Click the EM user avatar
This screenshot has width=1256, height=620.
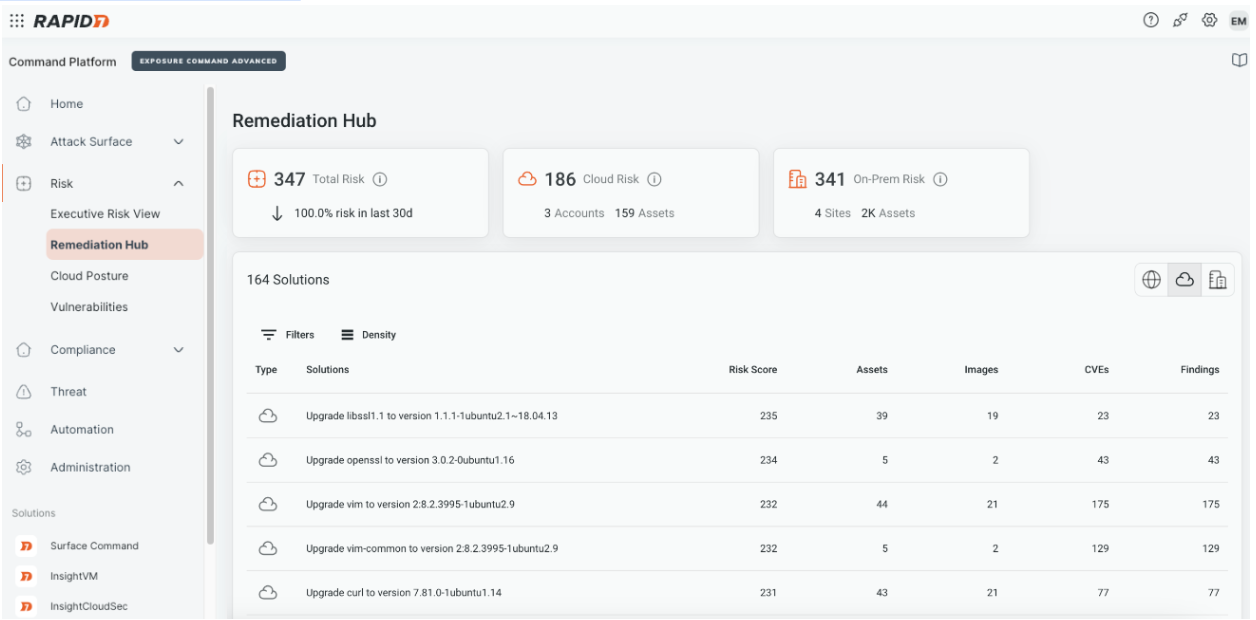click(x=1238, y=21)
